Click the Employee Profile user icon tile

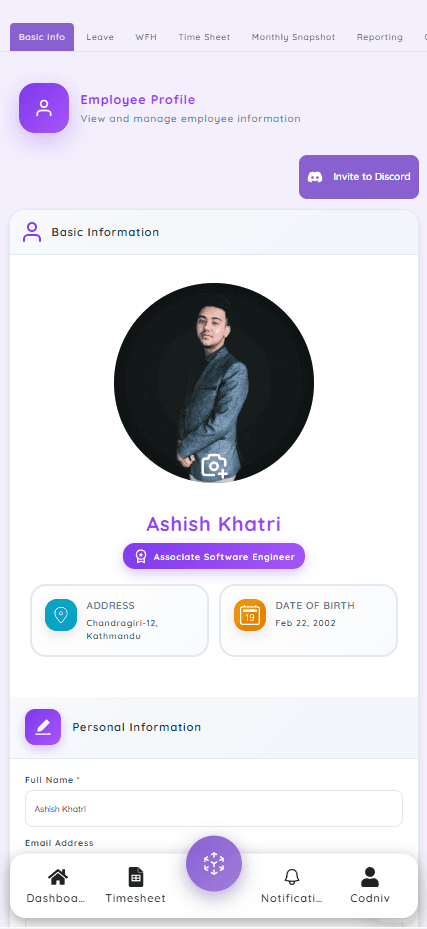coord(44,108)
